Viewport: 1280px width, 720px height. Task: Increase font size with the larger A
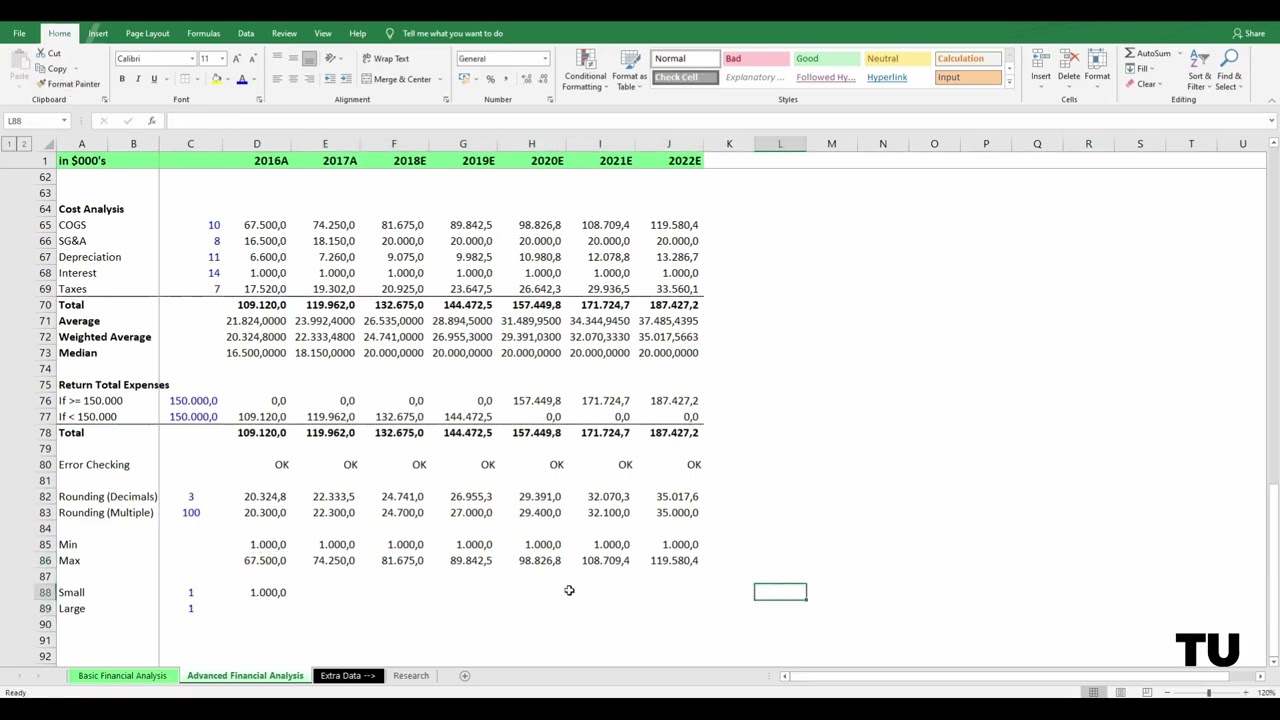pos(238,58)
